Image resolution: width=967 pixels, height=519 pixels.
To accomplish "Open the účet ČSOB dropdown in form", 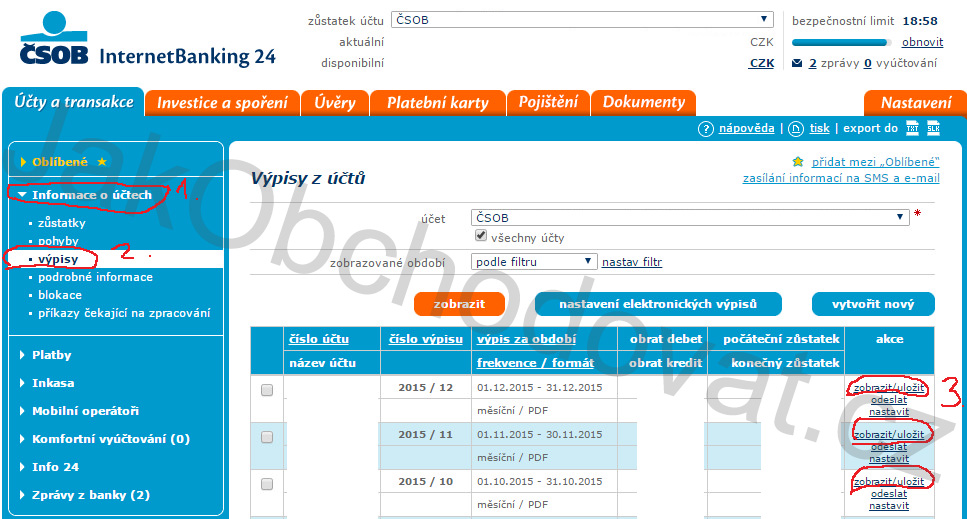I will [x=690, y=218].
